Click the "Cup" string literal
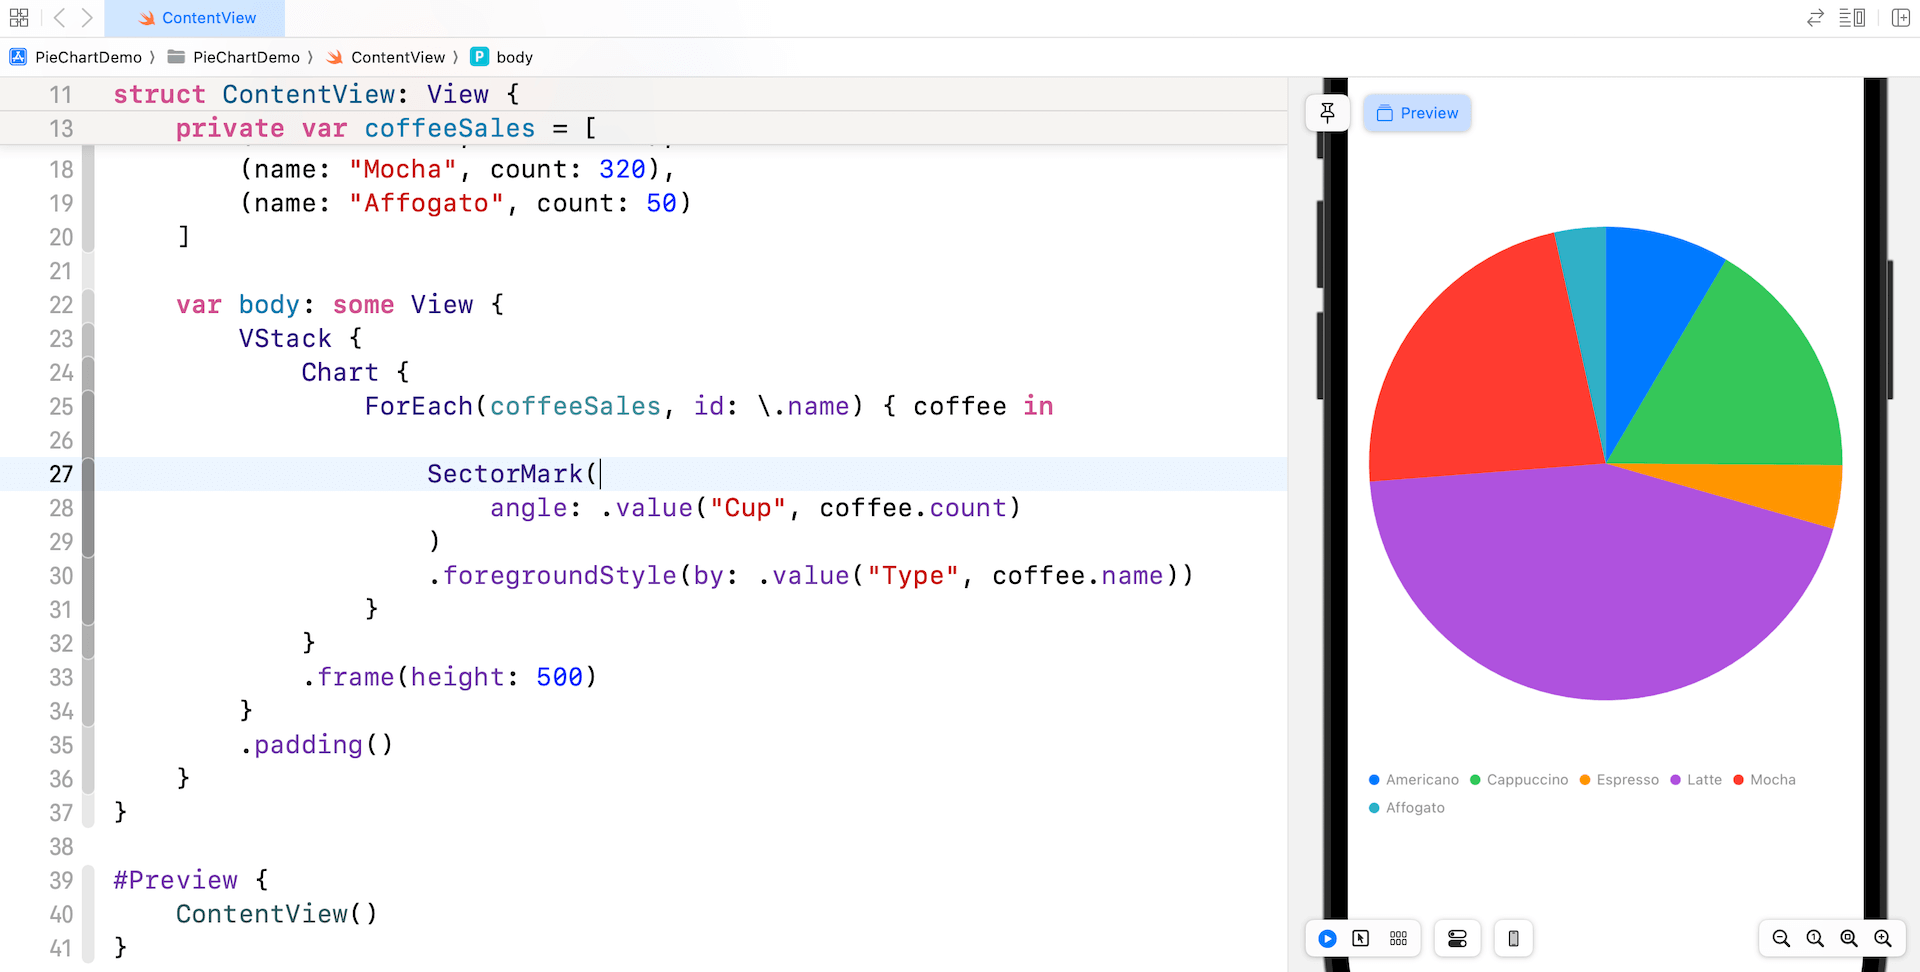1920x972 pixels. point(748,508)
